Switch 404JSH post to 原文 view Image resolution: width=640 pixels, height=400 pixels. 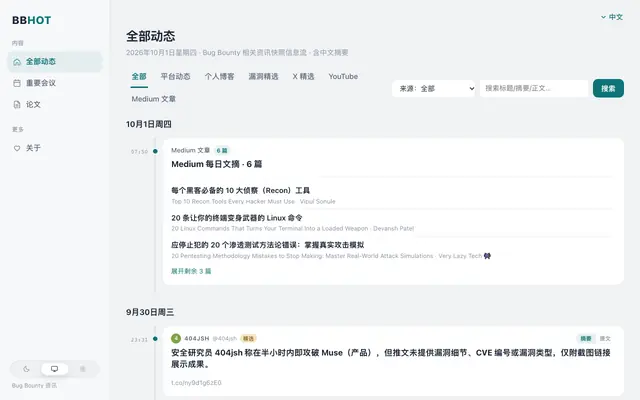click(x=605, y=338)
